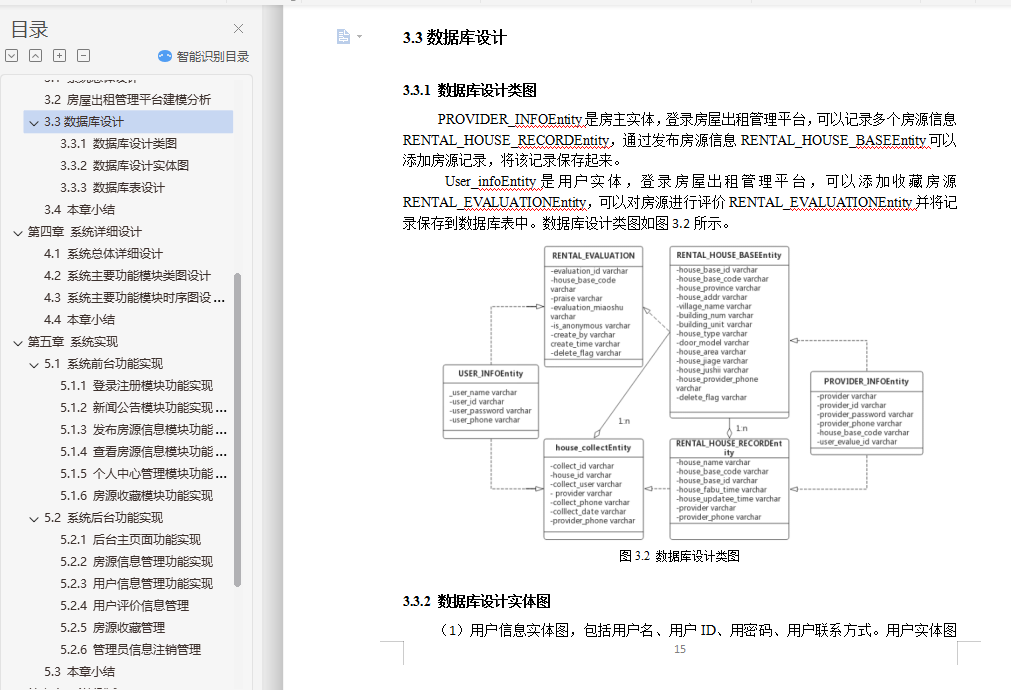Go to 5.1.6 房源收藏模块功能实现
Viewport: 1011px width, 690px height.
tap(136, 495)
